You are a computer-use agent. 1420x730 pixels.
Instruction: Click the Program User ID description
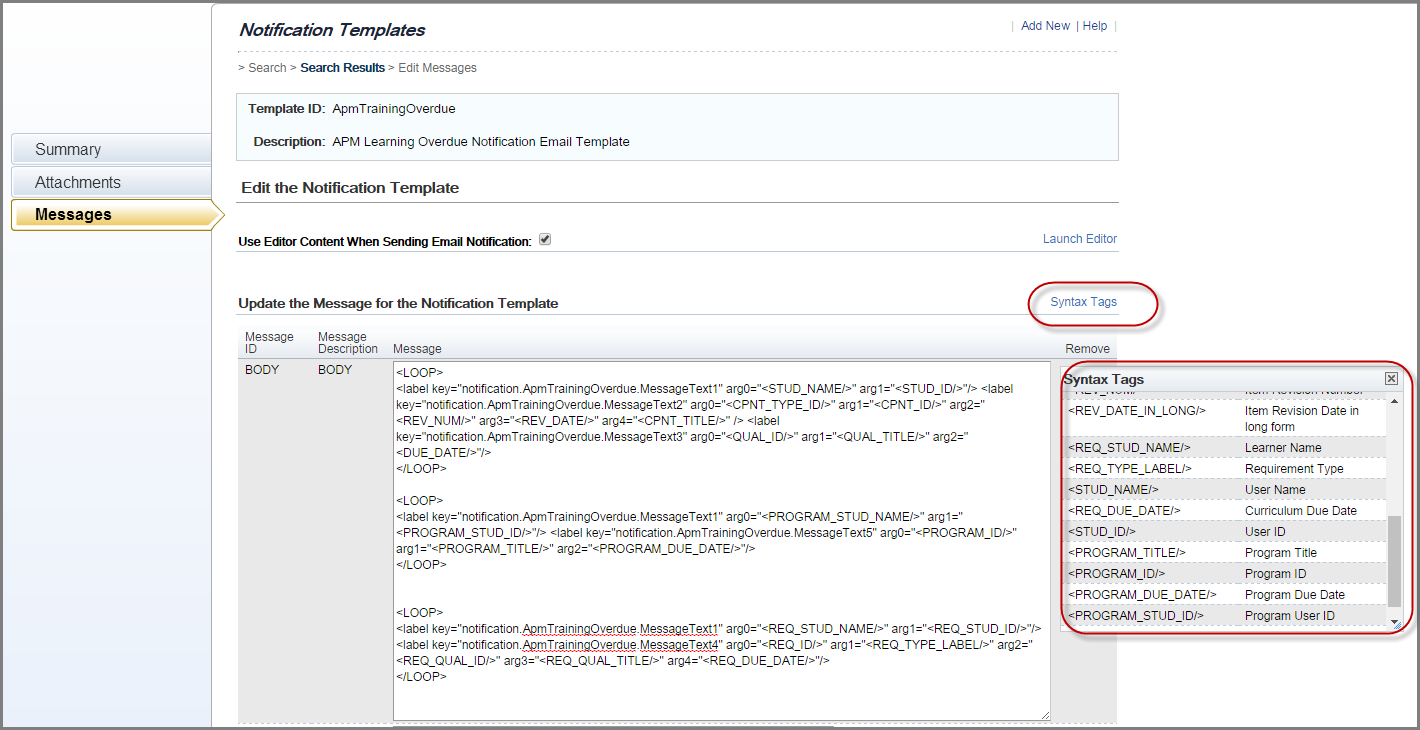click(1290, 616)
